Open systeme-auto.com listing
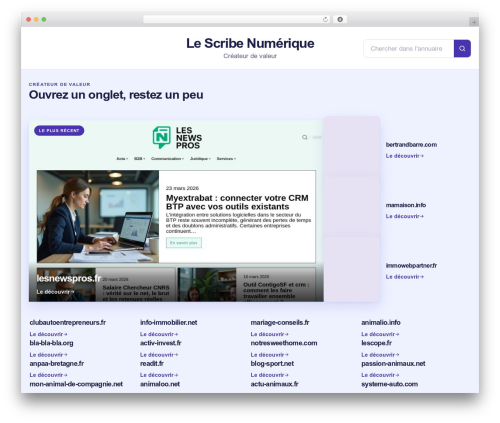 [x=390, y=384]
